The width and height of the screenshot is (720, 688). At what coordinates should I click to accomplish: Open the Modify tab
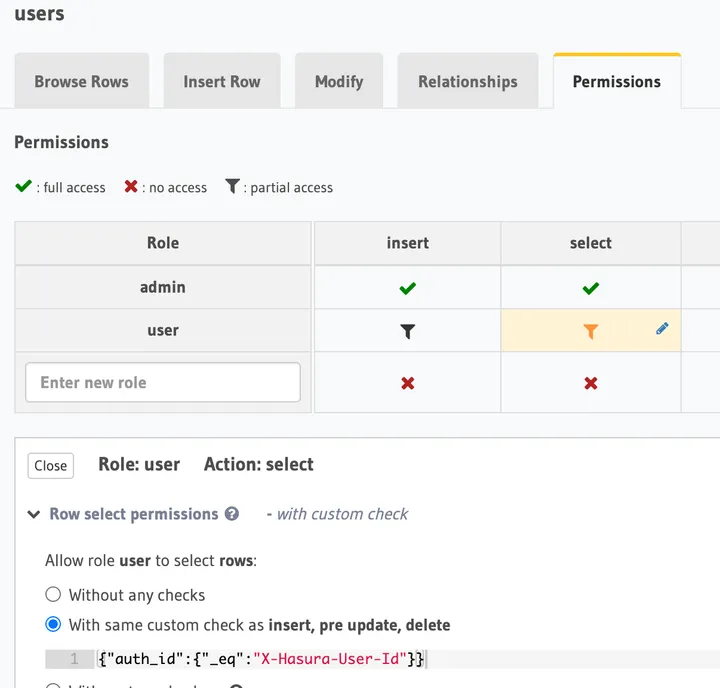pos(339,81)
